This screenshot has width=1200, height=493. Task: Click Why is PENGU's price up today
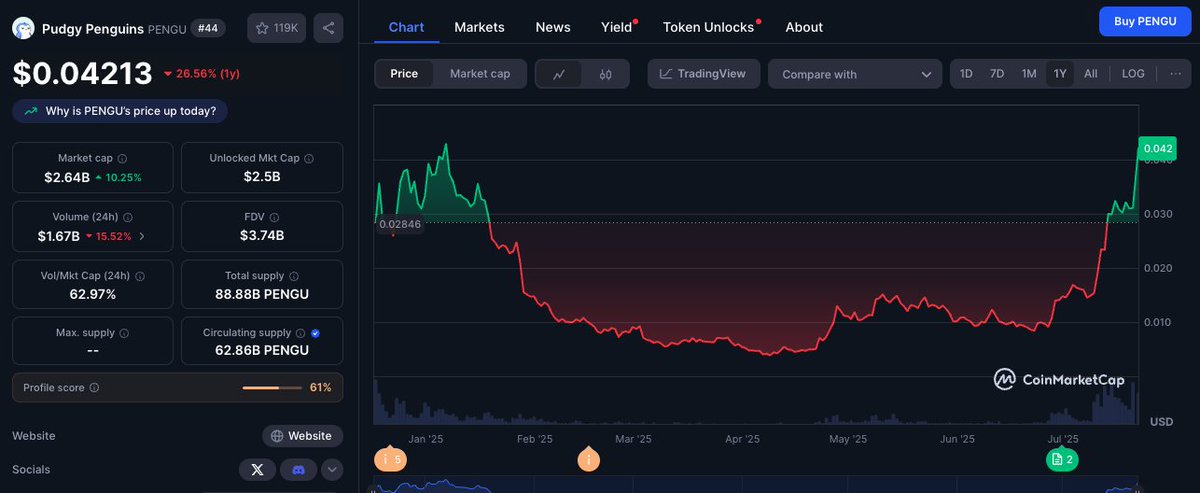120,111
